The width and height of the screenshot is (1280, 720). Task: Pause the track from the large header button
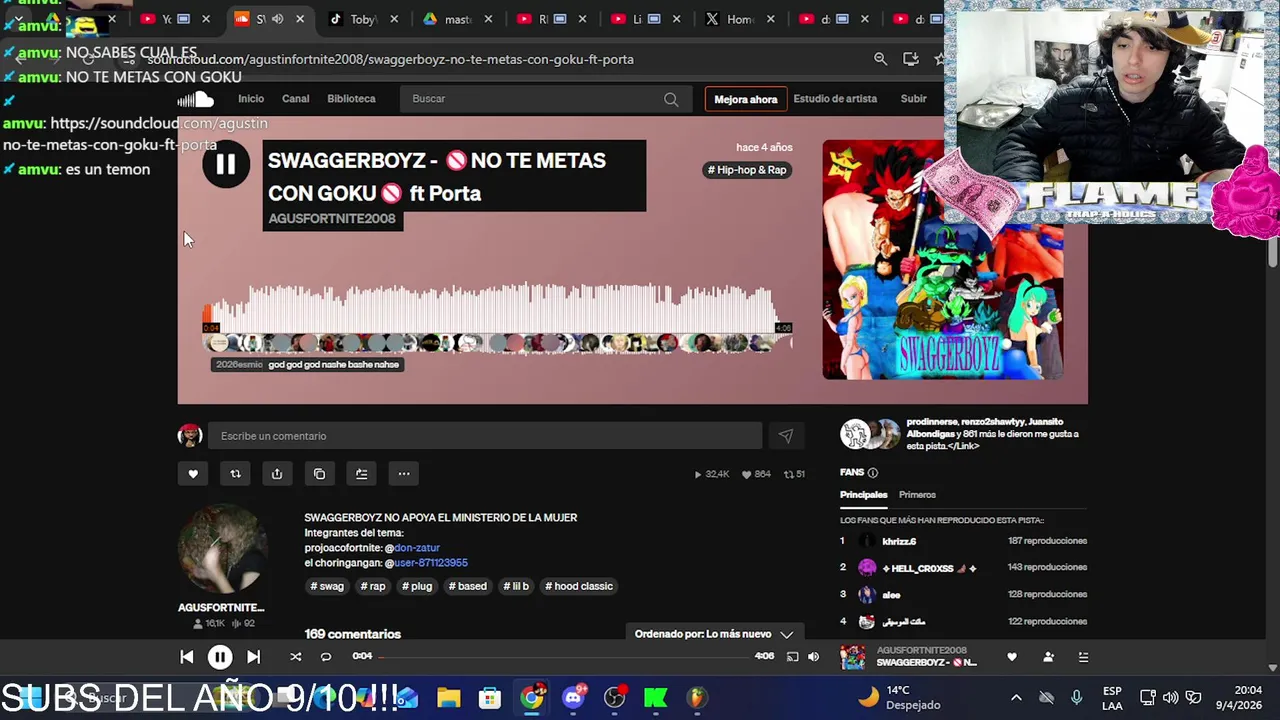pyautogui.click(x=226, y=165)
